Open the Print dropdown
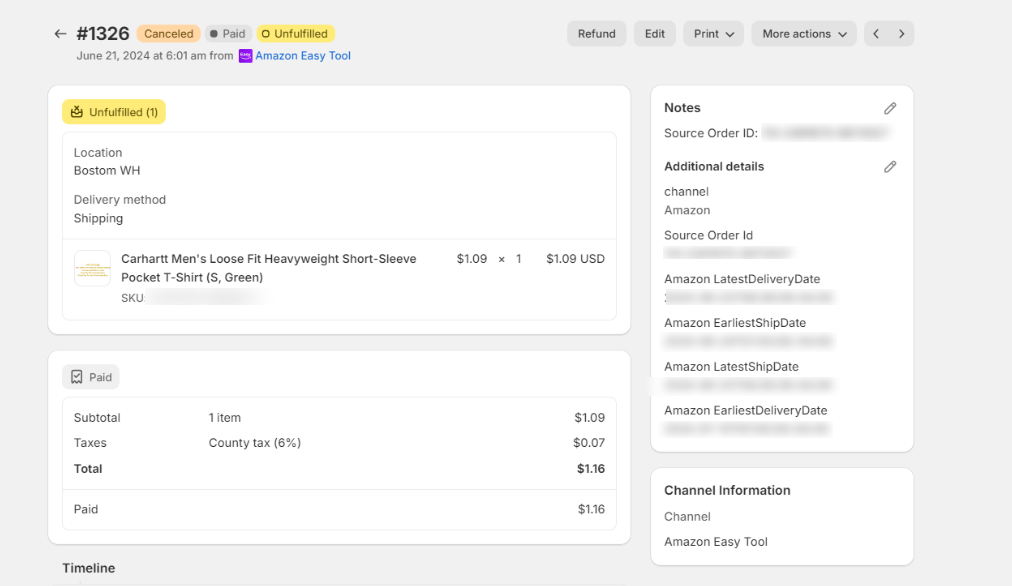1012x586 pixels. [713, 33]
